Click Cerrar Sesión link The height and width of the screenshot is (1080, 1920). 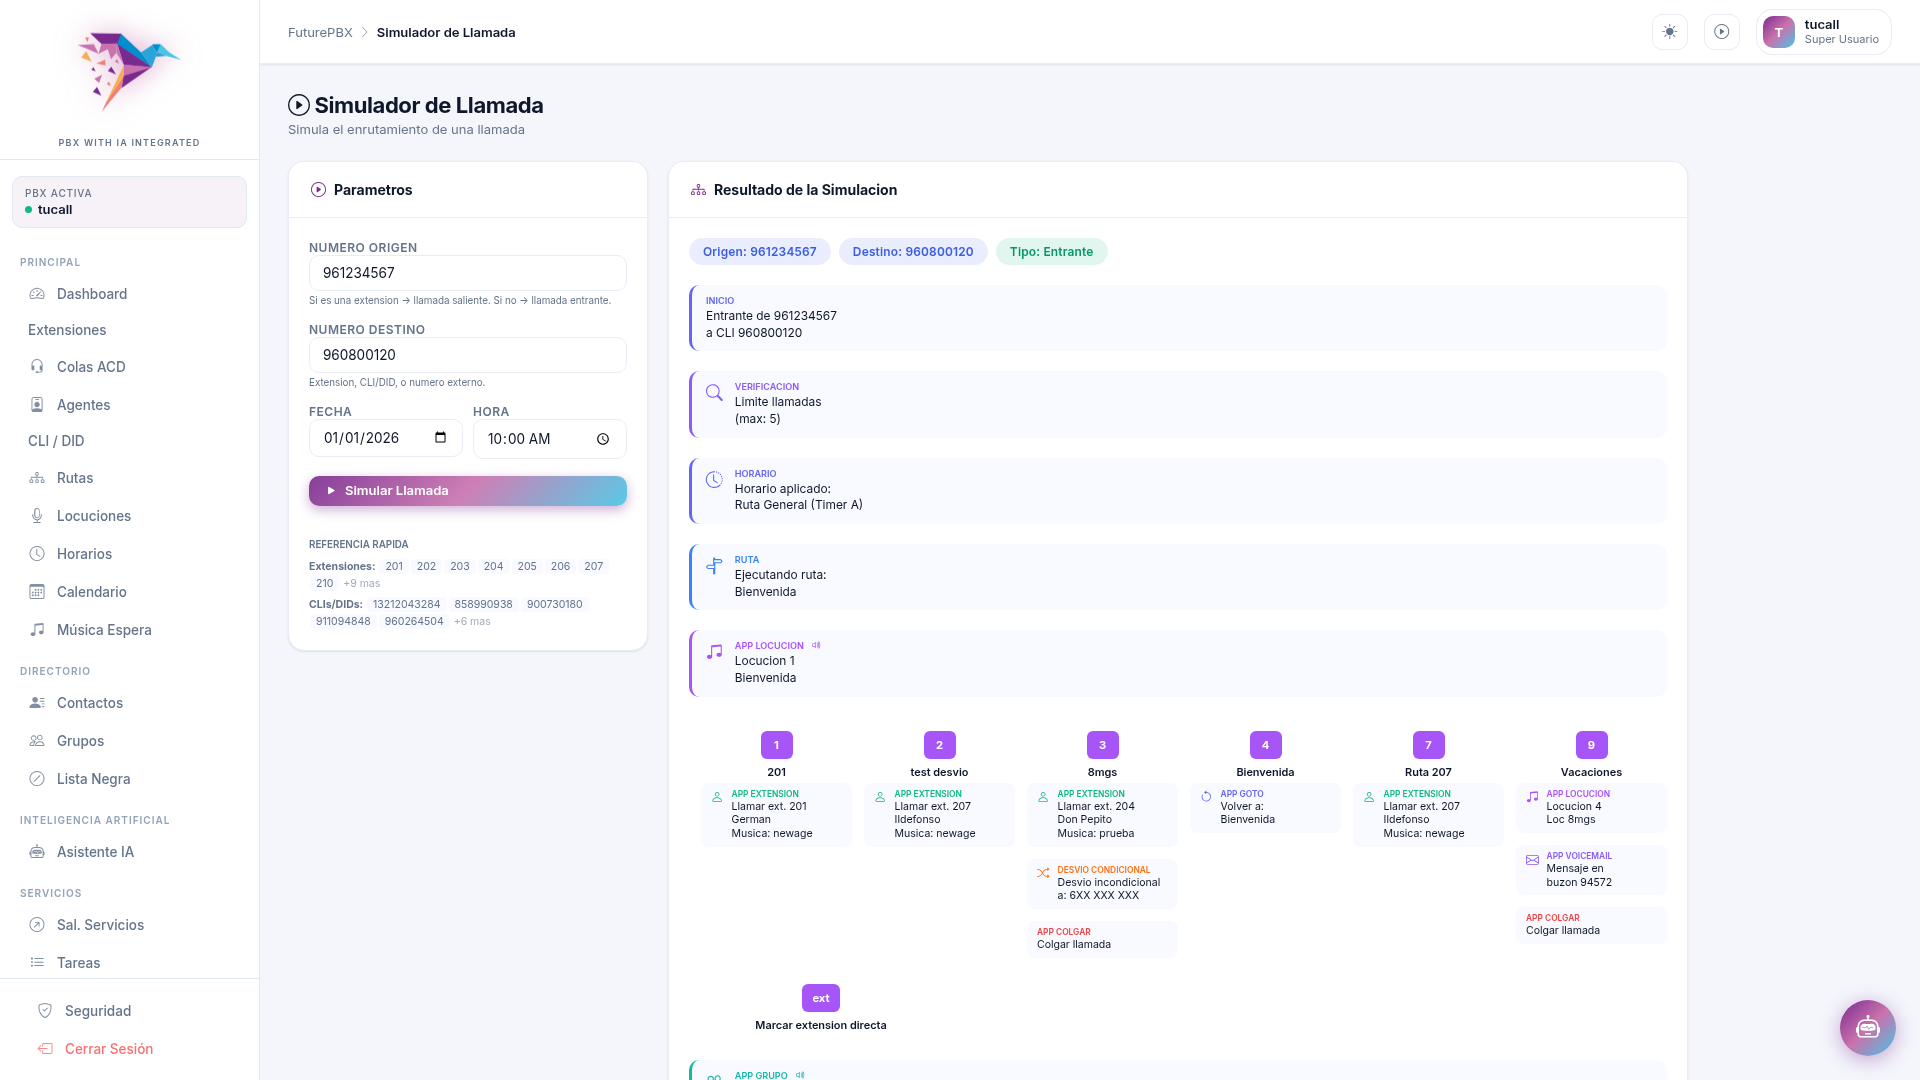(108, 1049)
